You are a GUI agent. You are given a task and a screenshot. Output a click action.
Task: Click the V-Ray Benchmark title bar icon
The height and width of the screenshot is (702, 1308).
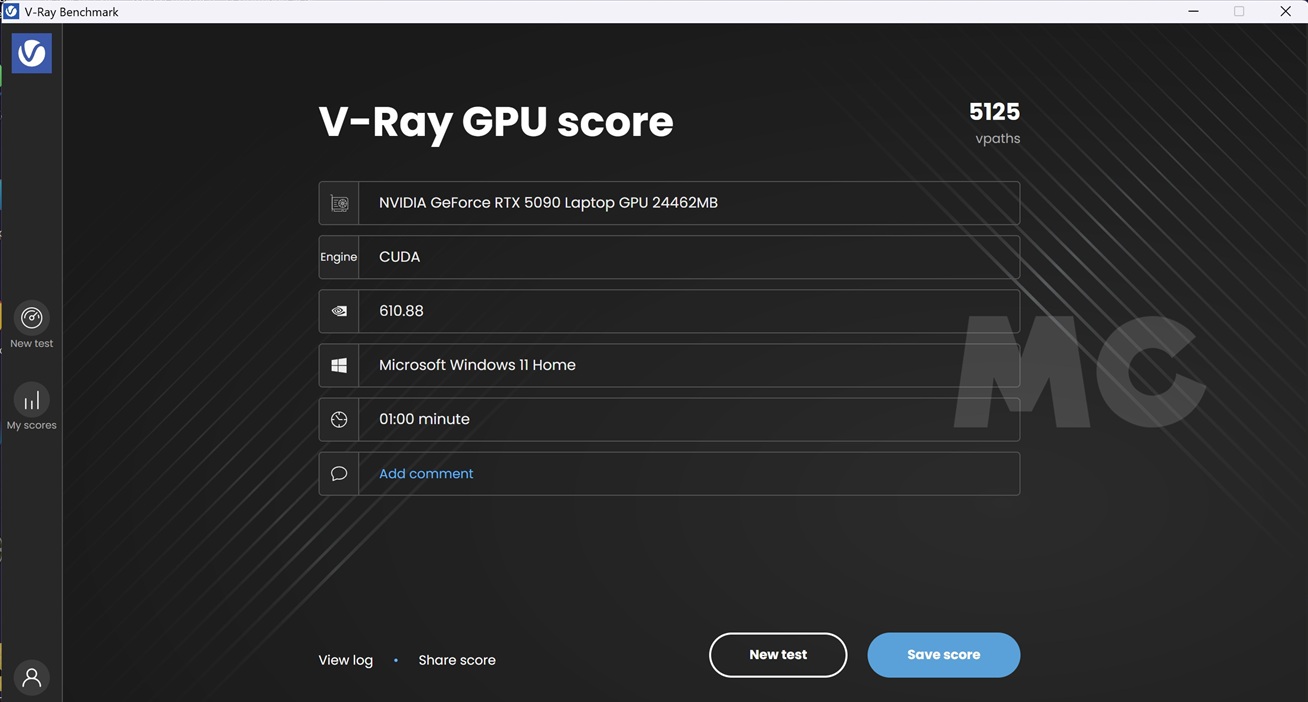coord(11,11)
